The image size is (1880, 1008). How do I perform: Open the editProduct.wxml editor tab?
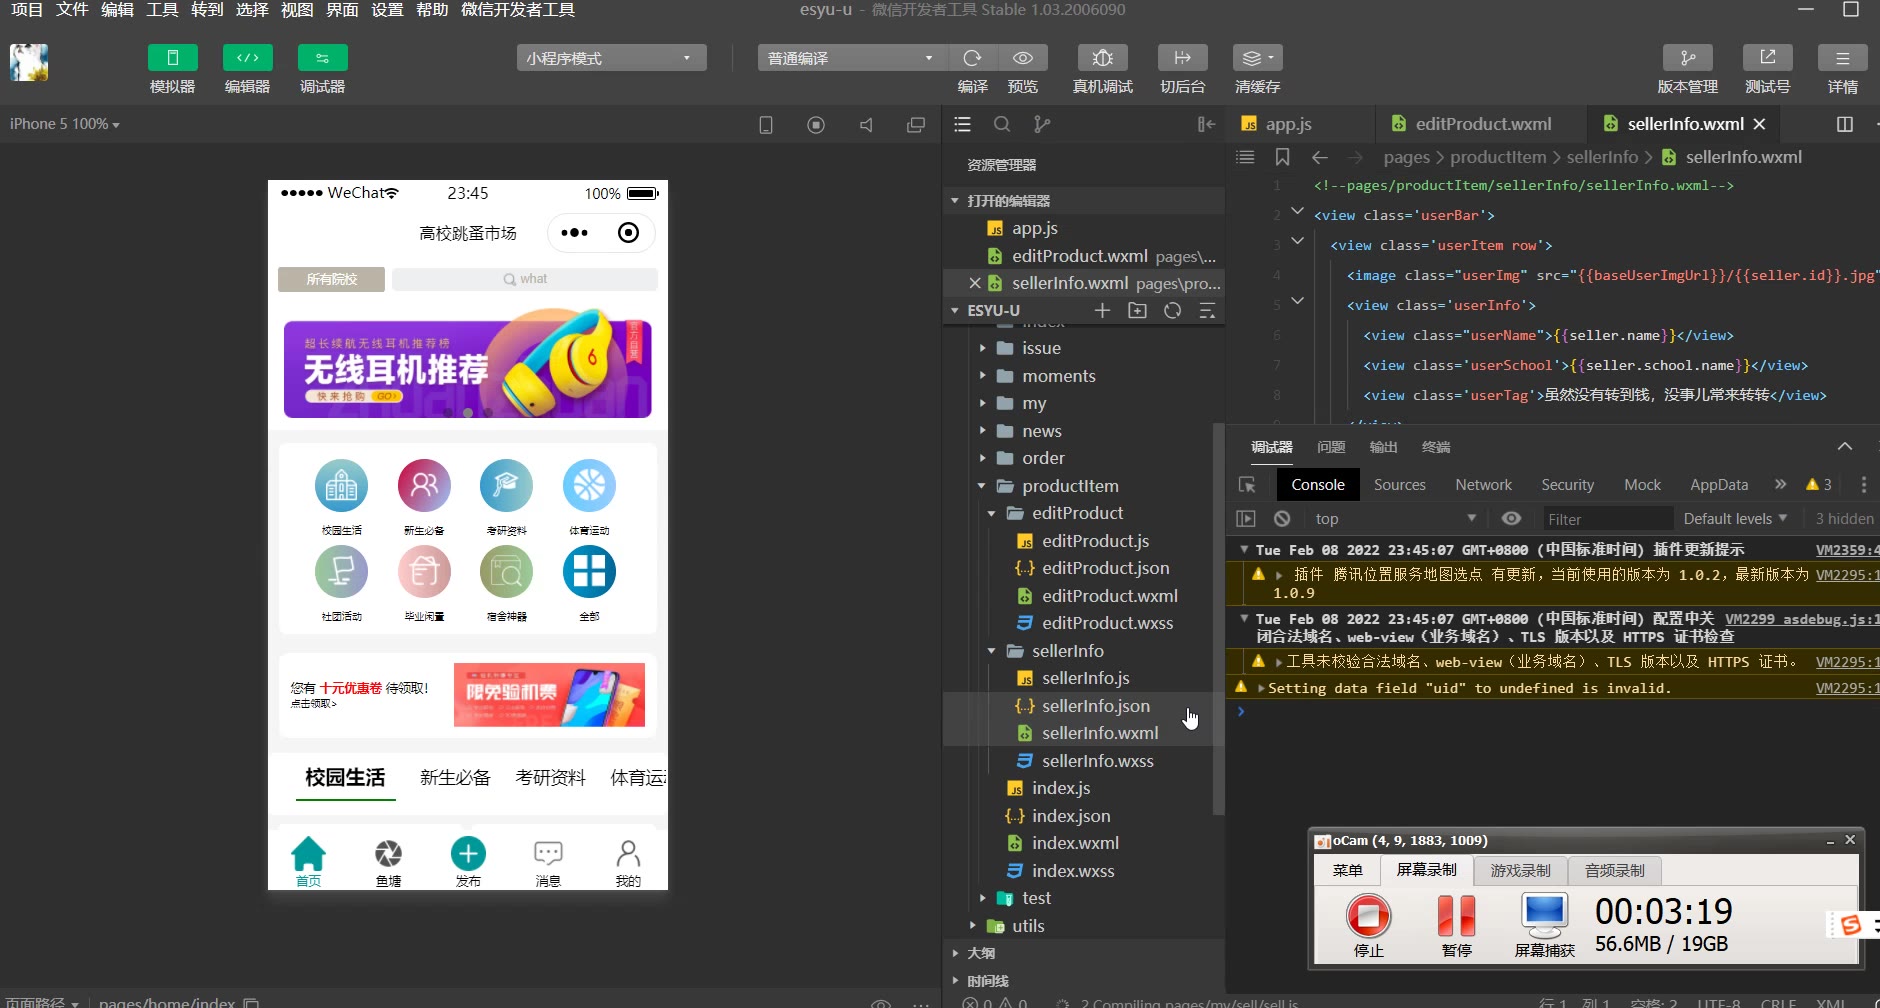pyautogui.click(x=1482, y=124)
